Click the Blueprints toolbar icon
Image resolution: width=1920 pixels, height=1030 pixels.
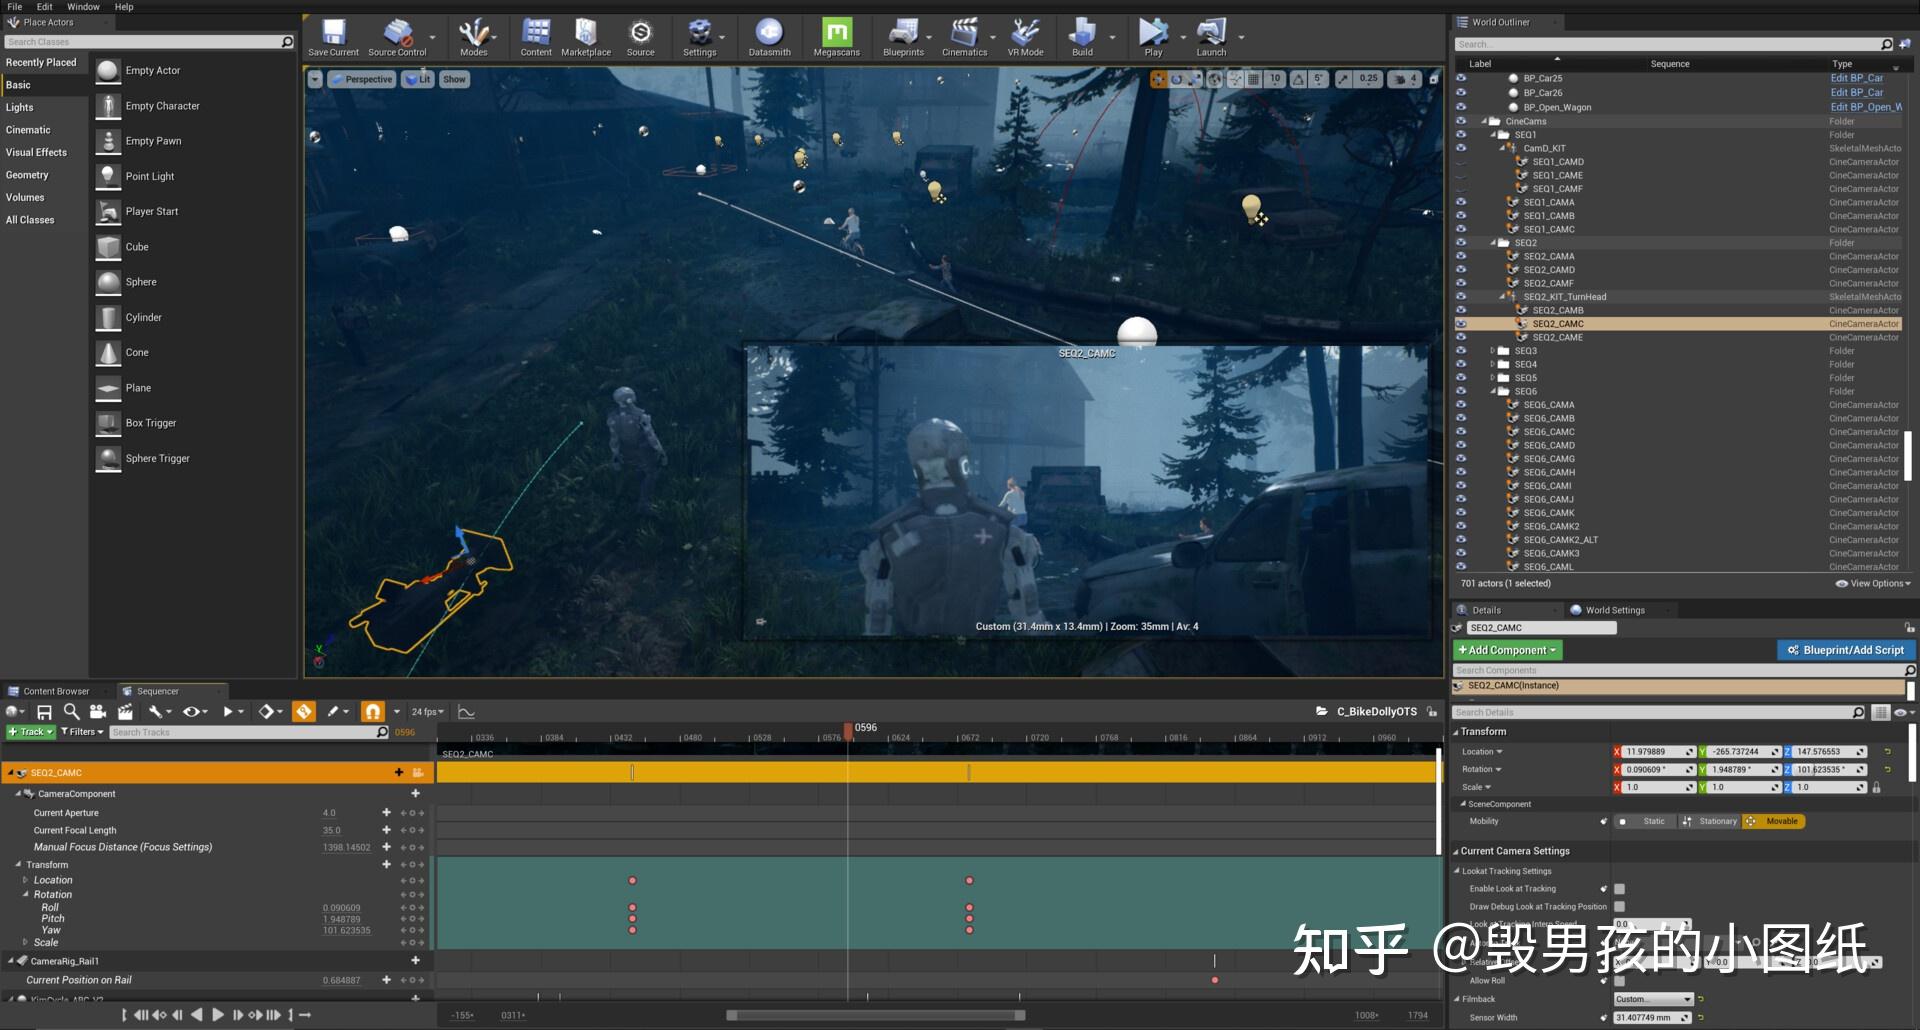tap(903, 37)
